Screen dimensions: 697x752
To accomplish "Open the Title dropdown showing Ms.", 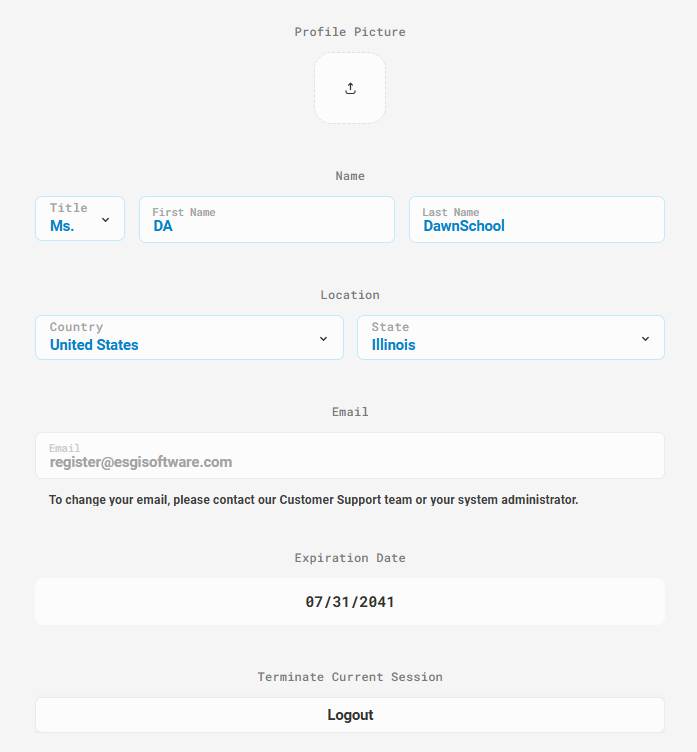I will point(80,219).
